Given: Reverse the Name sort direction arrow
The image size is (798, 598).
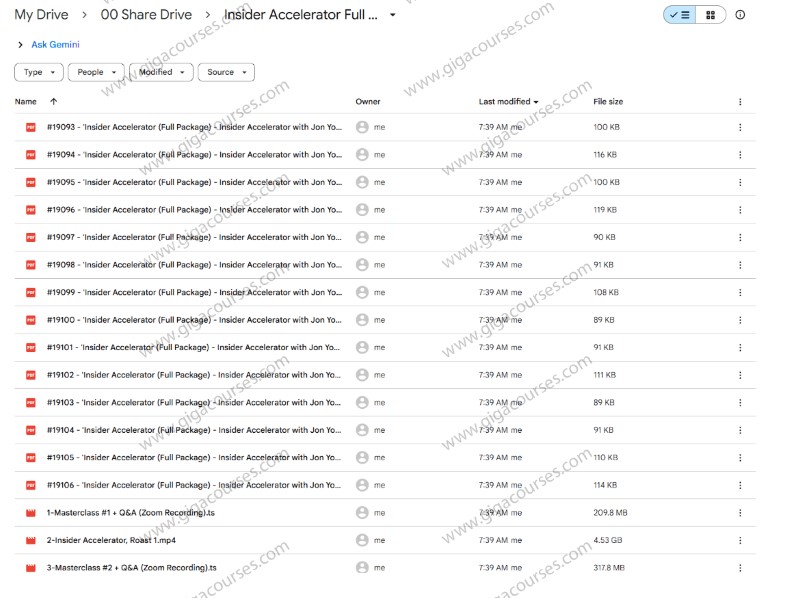Looking at the screenshot, I should coord(53,101).
